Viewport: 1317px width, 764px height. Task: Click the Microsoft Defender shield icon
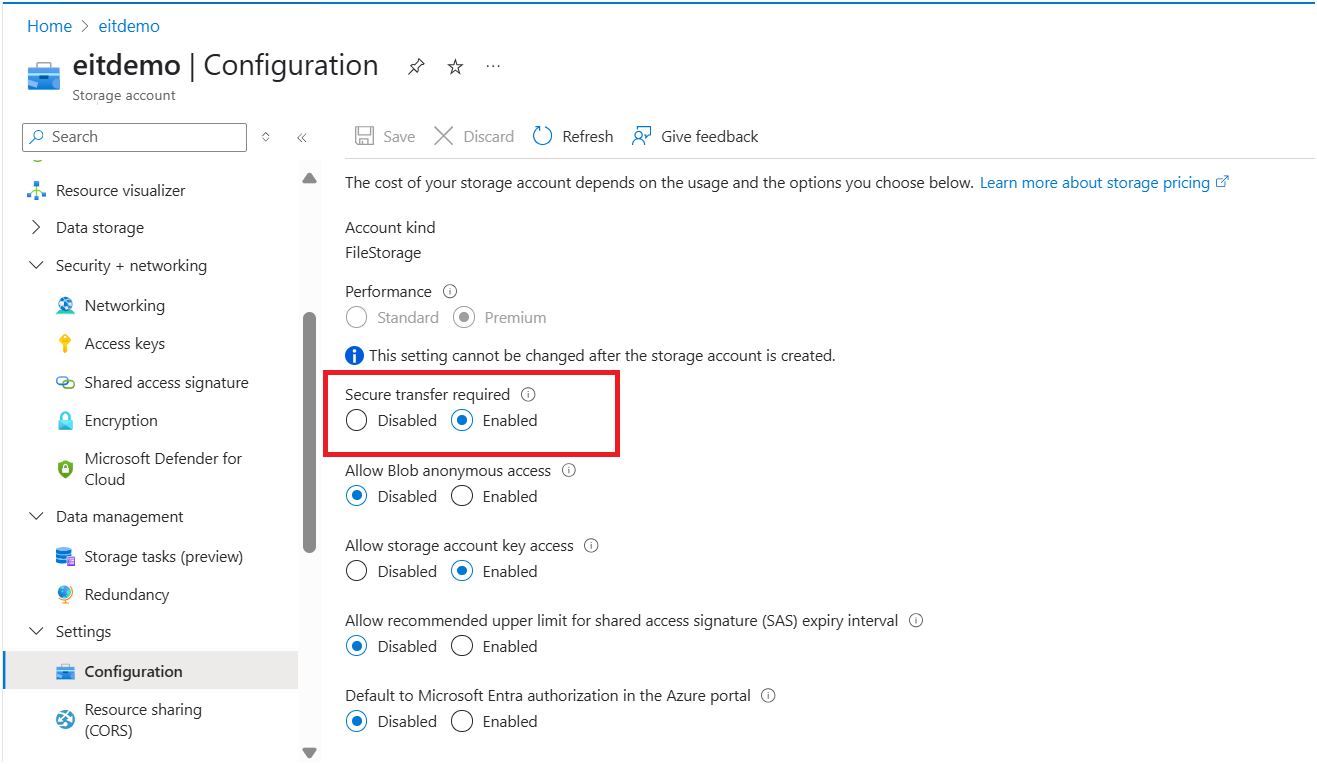pos(65,469)
